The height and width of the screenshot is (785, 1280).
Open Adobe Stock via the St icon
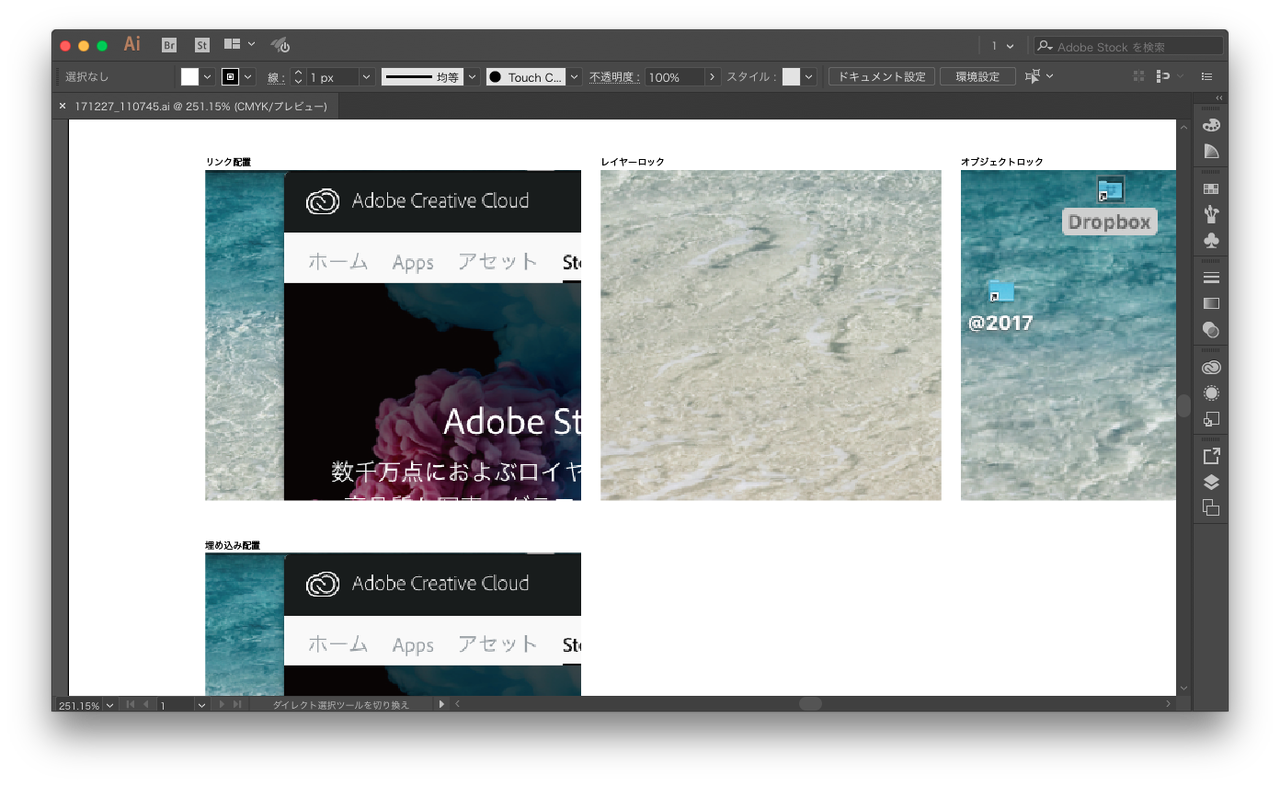click(202, 45)
